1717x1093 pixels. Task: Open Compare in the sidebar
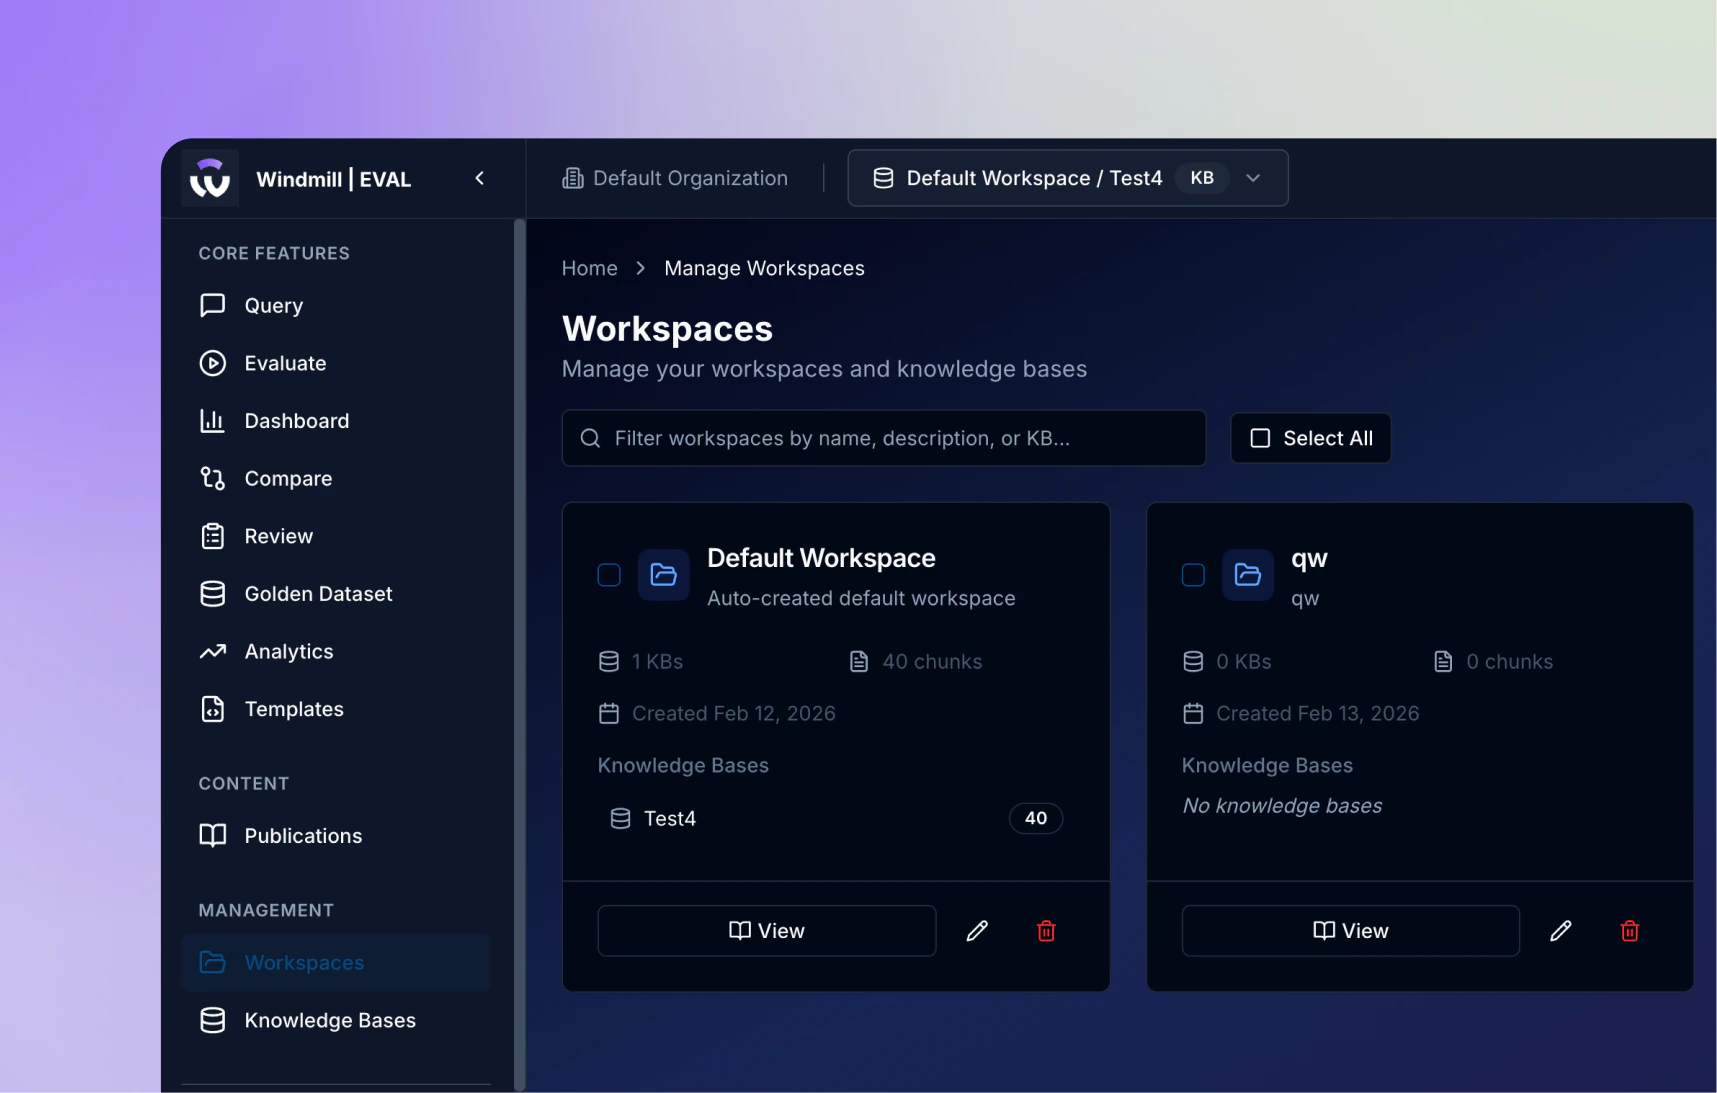pos(336,479)
